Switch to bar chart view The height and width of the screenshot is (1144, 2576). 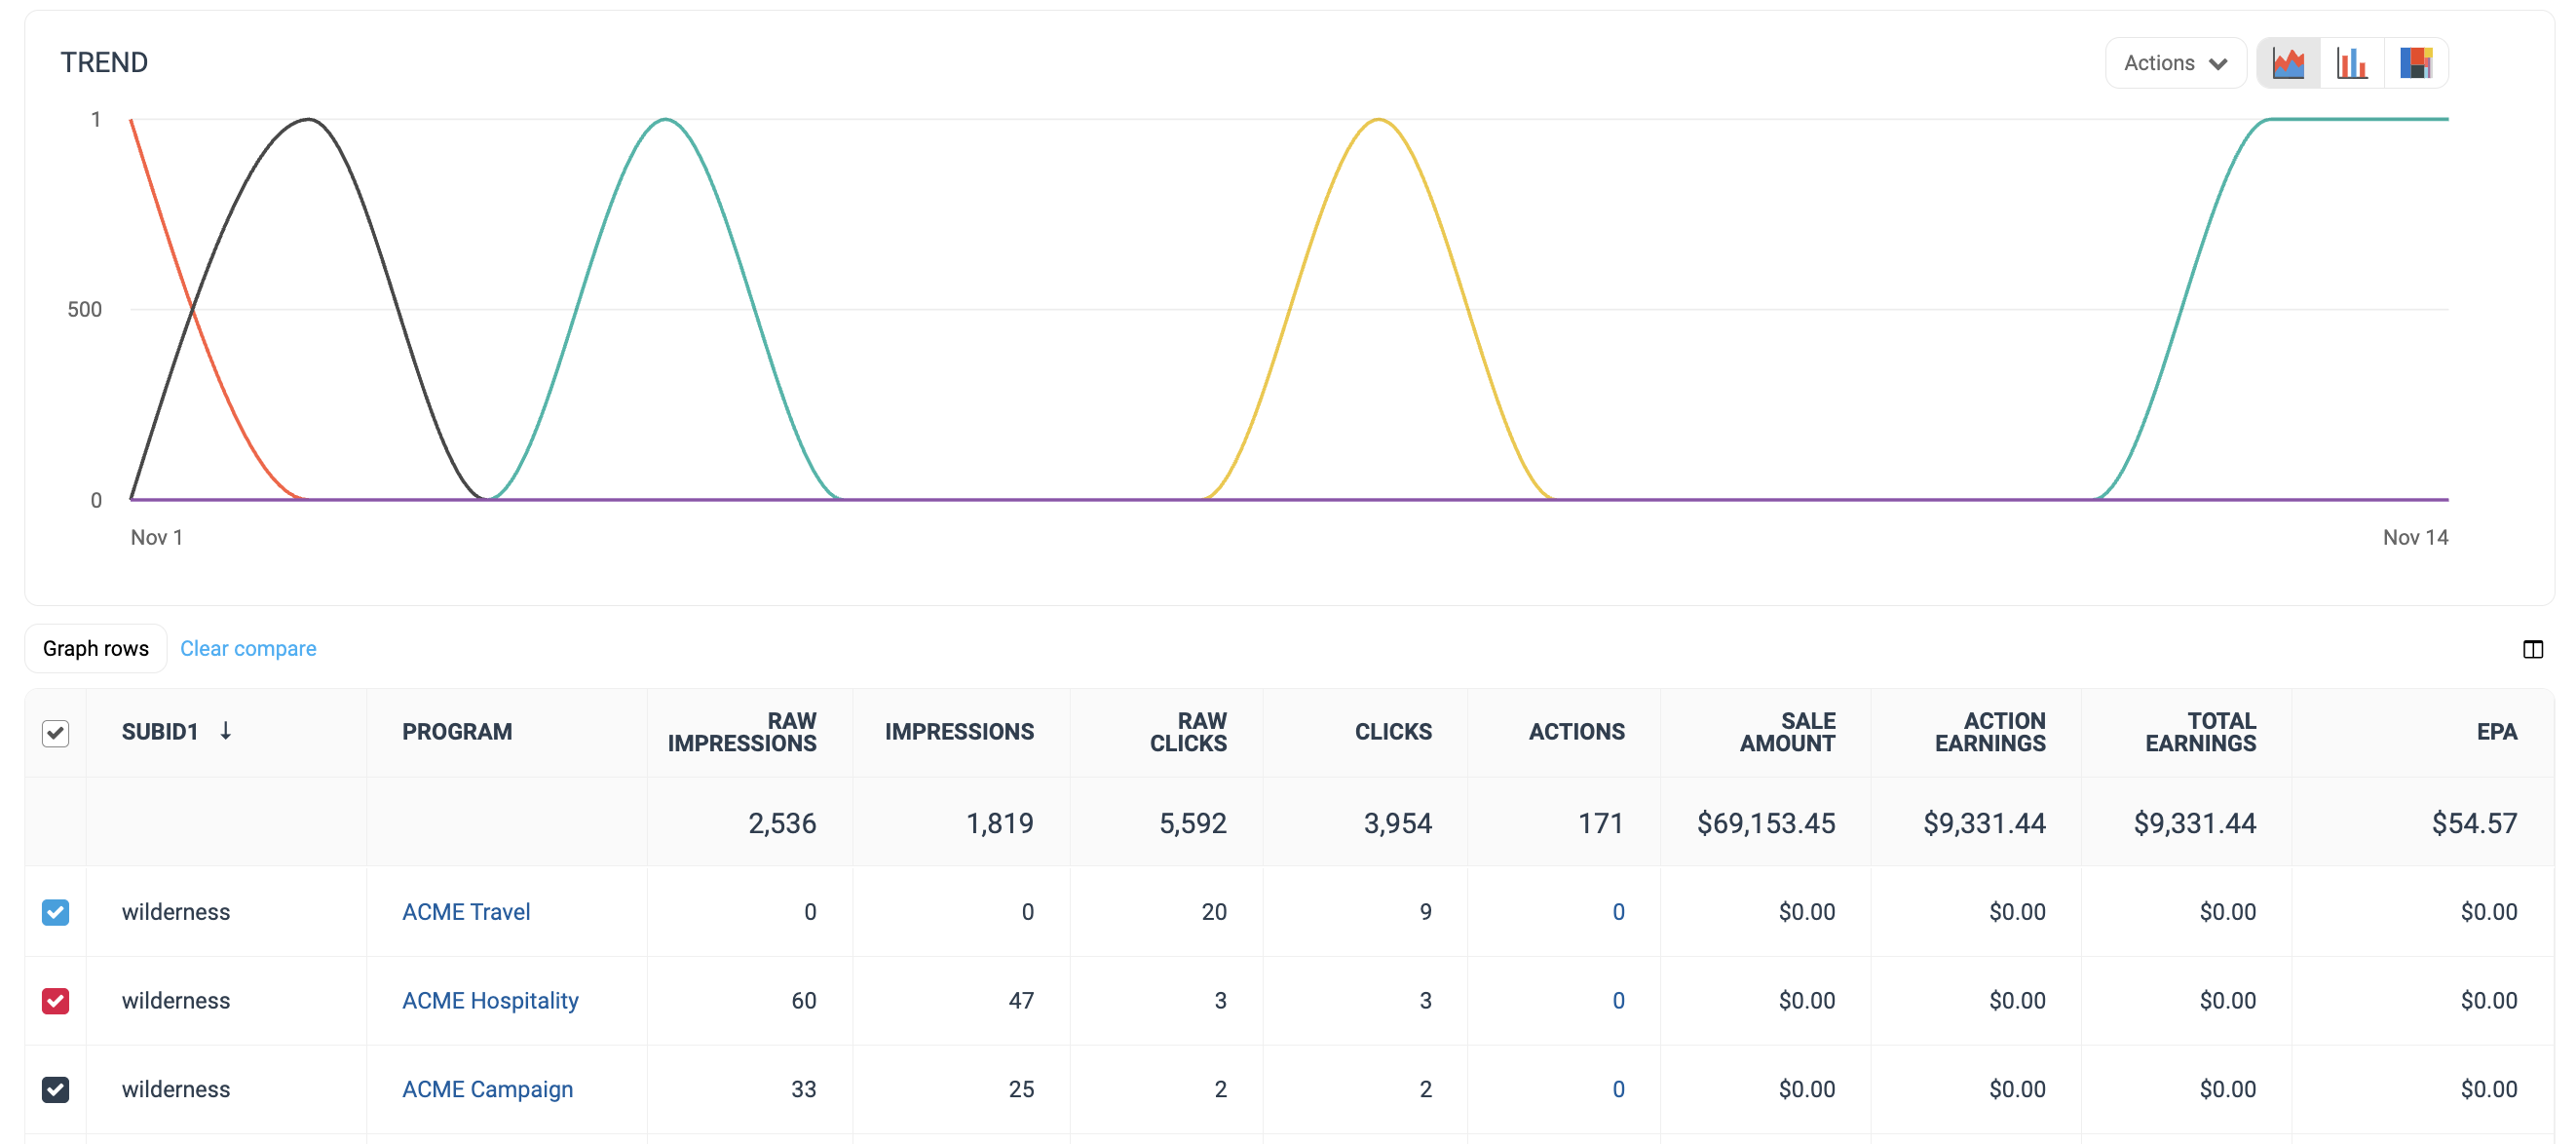[2352, 63]
